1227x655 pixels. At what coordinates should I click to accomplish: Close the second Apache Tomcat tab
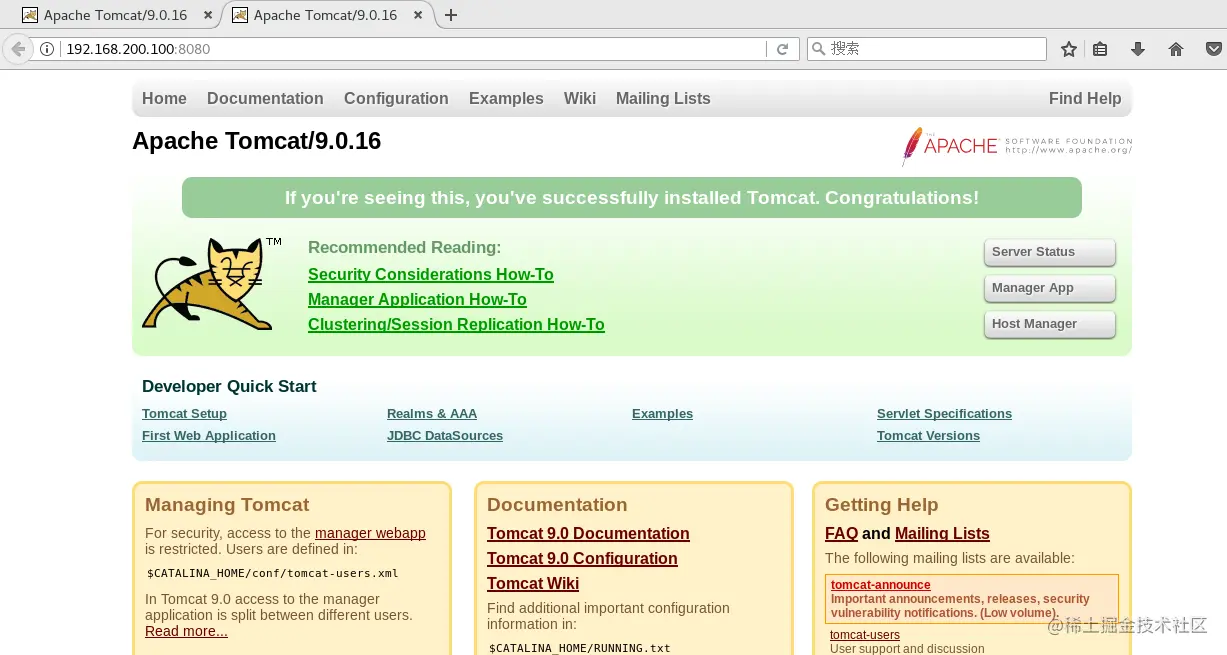tap(417, 15)
